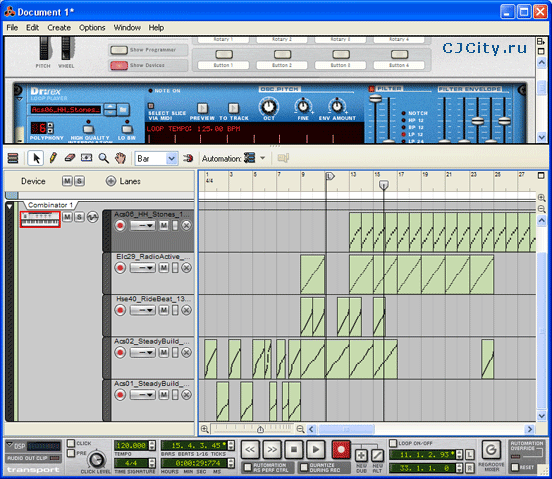The image size is (552, 479).
Task: Open the File menu
Action: (x=12, y=27)
